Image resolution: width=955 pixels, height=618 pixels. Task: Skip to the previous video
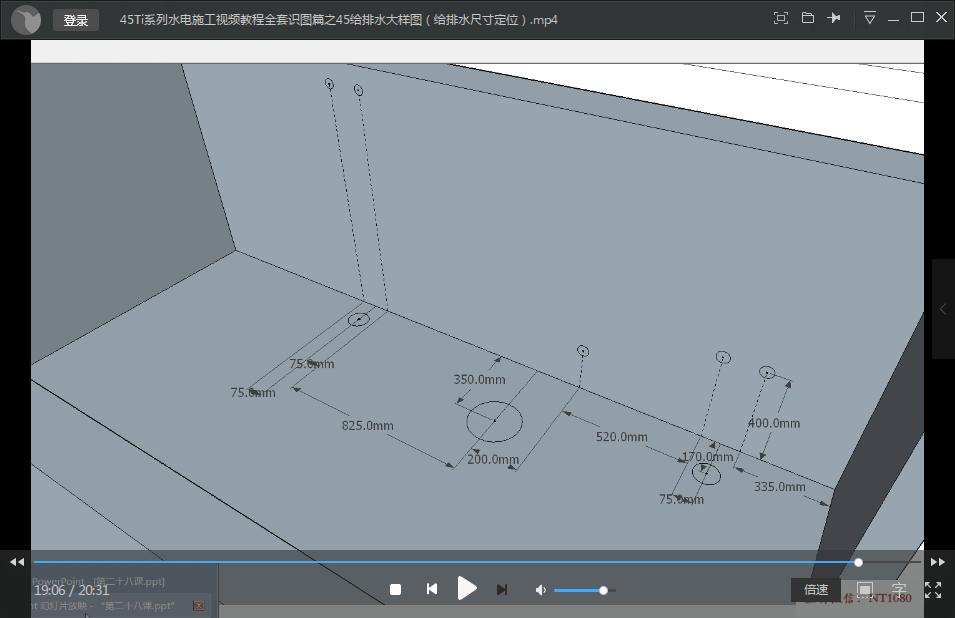[x=431, y=590]
